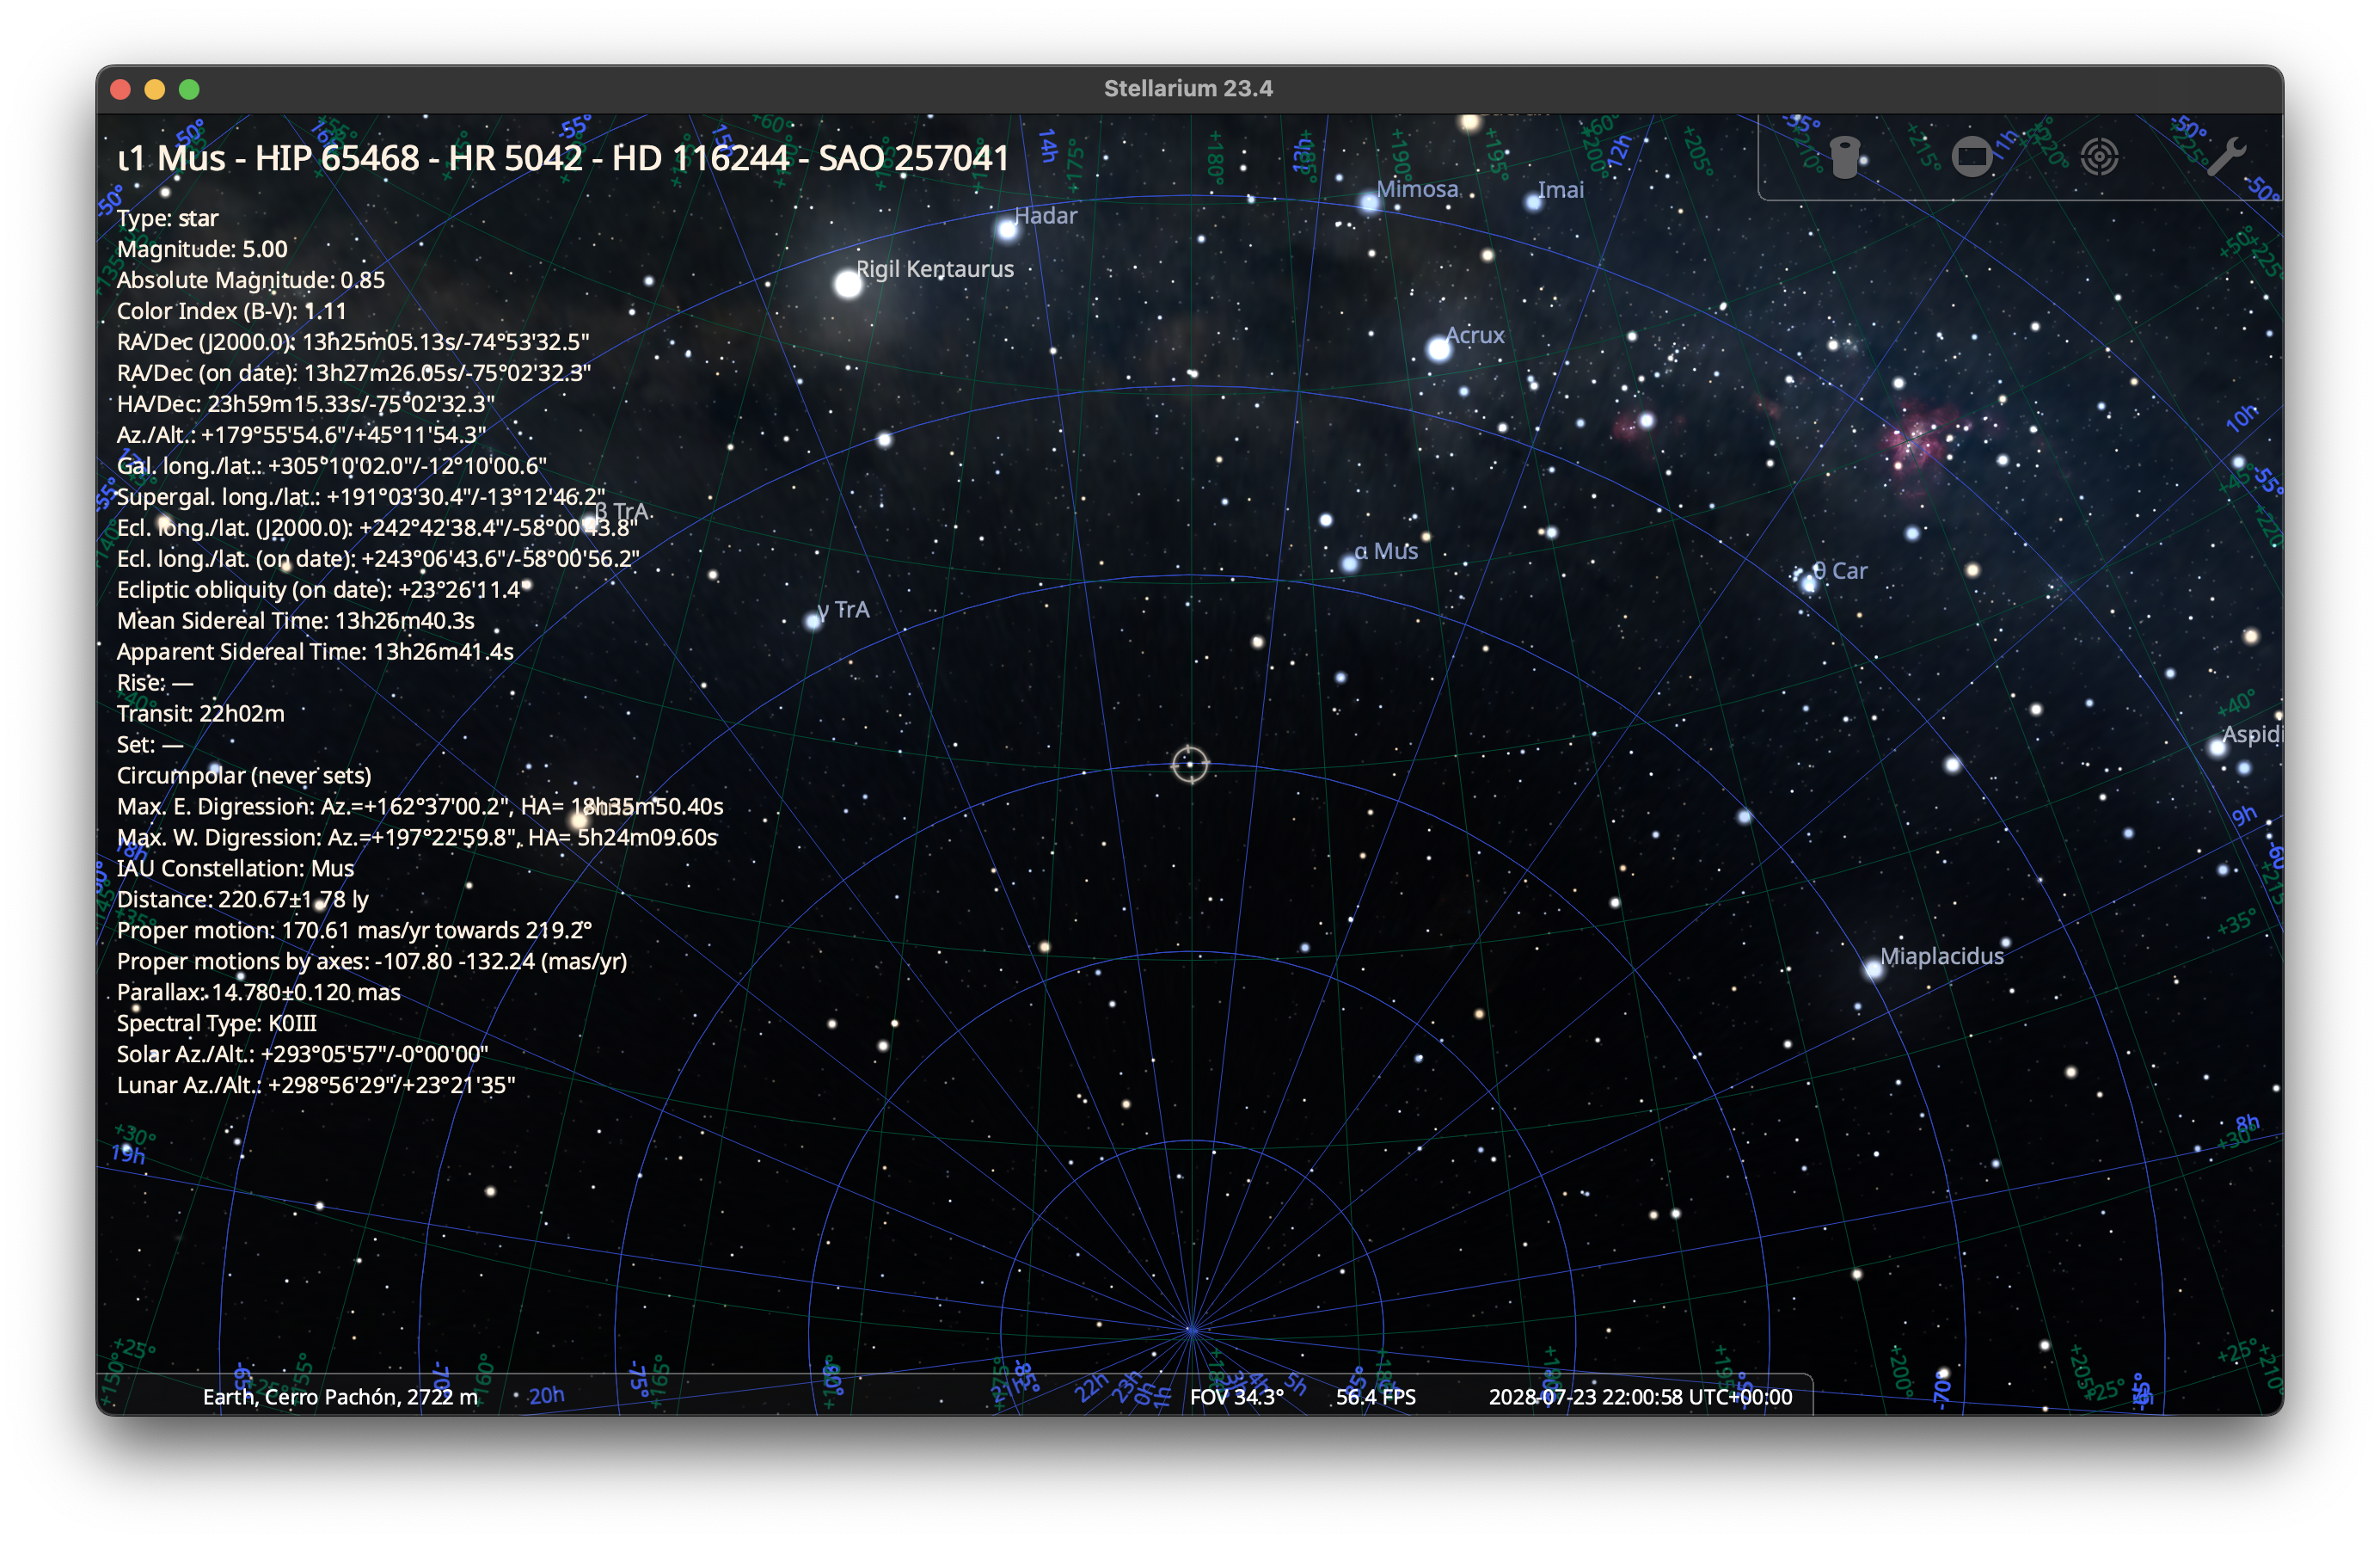Select the star Hadar
Screen dimensions: 2380x1543
click(1007, 230)
